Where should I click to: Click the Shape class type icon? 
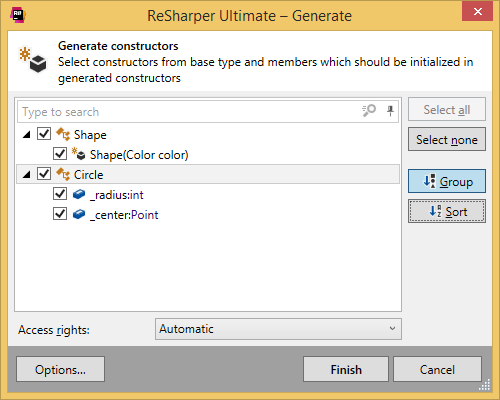tap(63, 134)
